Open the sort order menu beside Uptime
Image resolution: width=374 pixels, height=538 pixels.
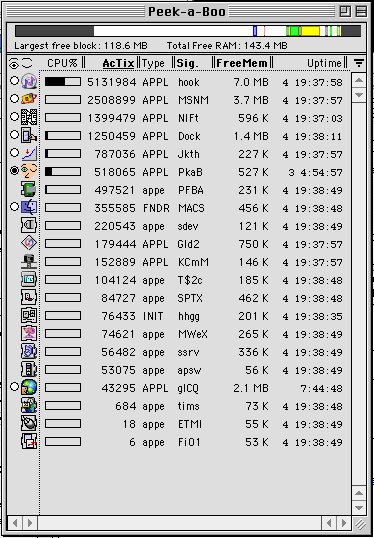click(359, 63)
